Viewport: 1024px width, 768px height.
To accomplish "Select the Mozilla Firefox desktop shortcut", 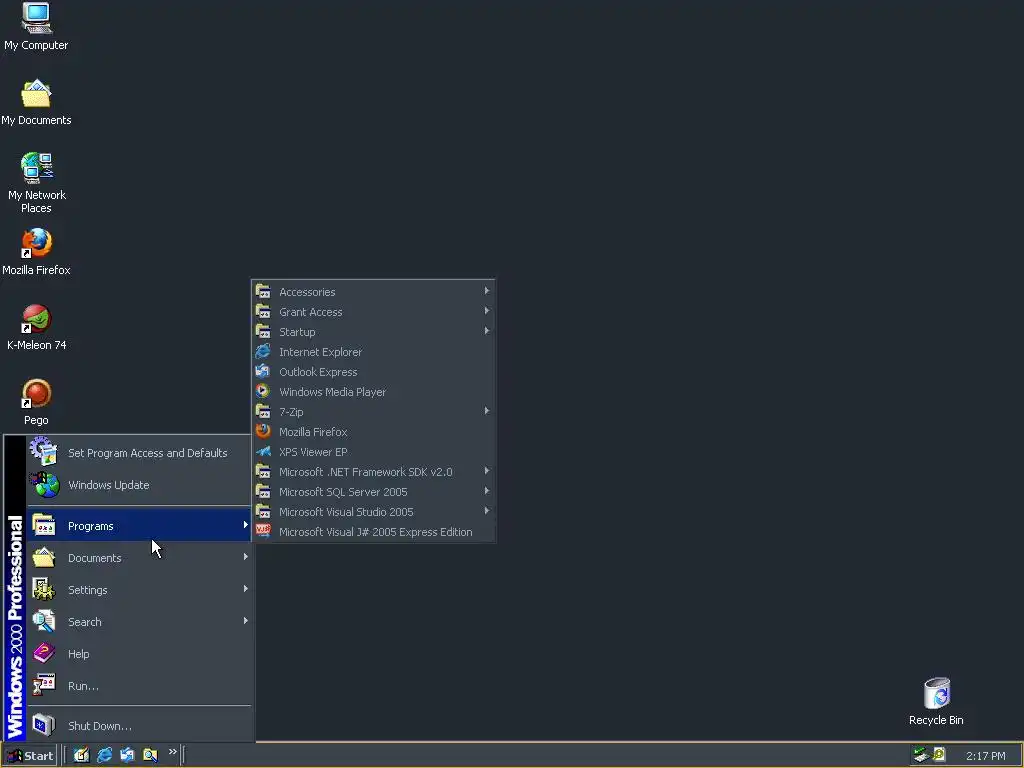I will point(36,251).
